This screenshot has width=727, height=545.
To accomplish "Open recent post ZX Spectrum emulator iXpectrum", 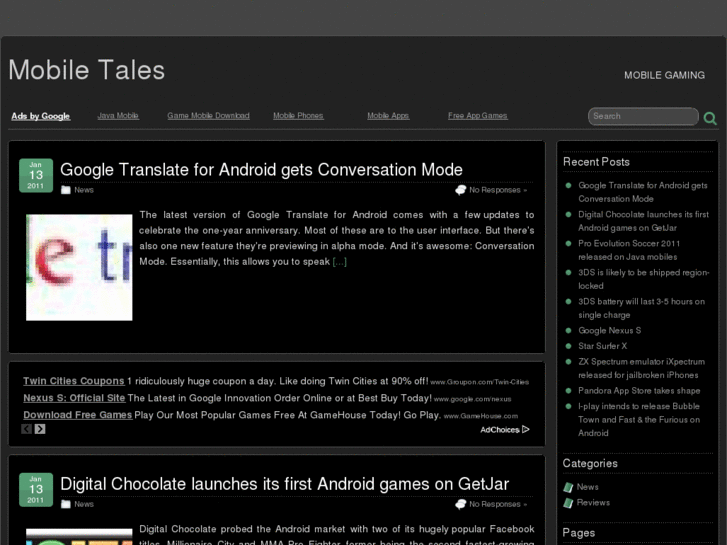I will point(641,368).
